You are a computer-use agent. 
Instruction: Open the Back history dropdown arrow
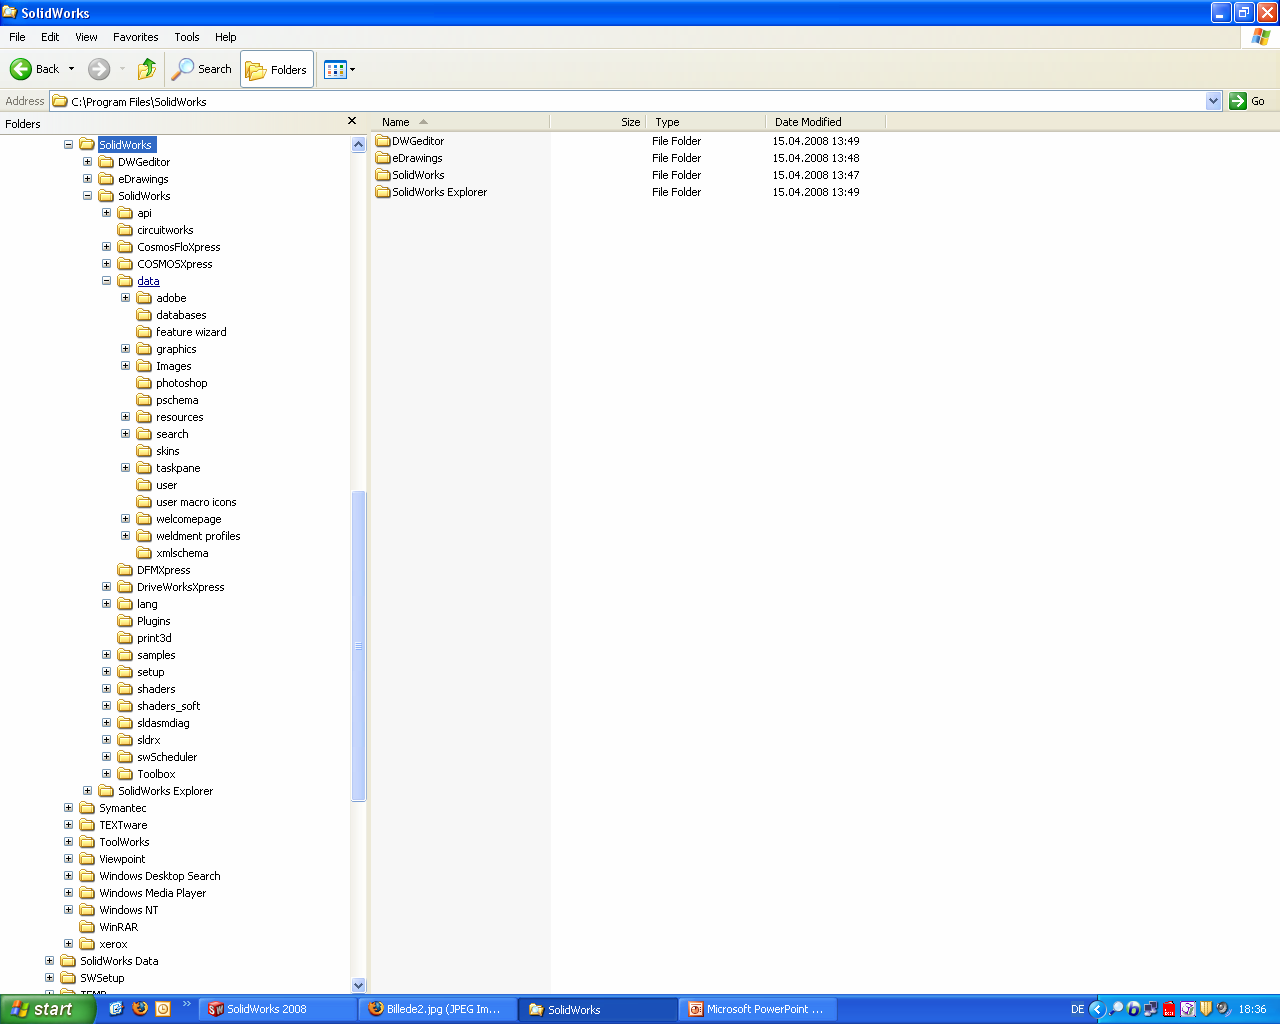point(71,69)
